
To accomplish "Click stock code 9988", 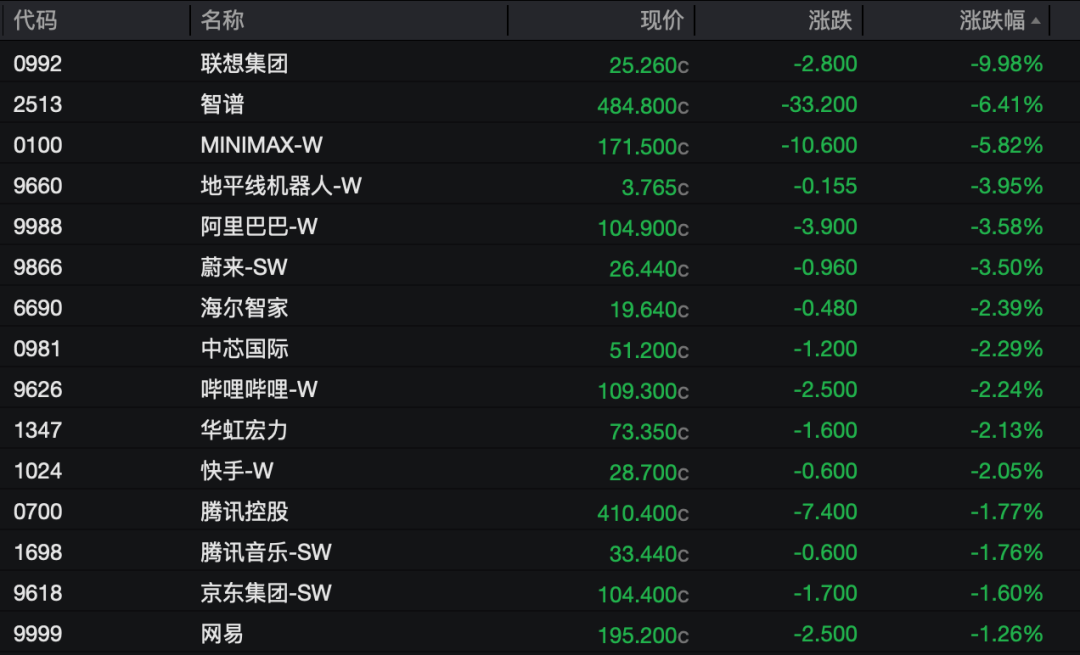I will (38, 227).
